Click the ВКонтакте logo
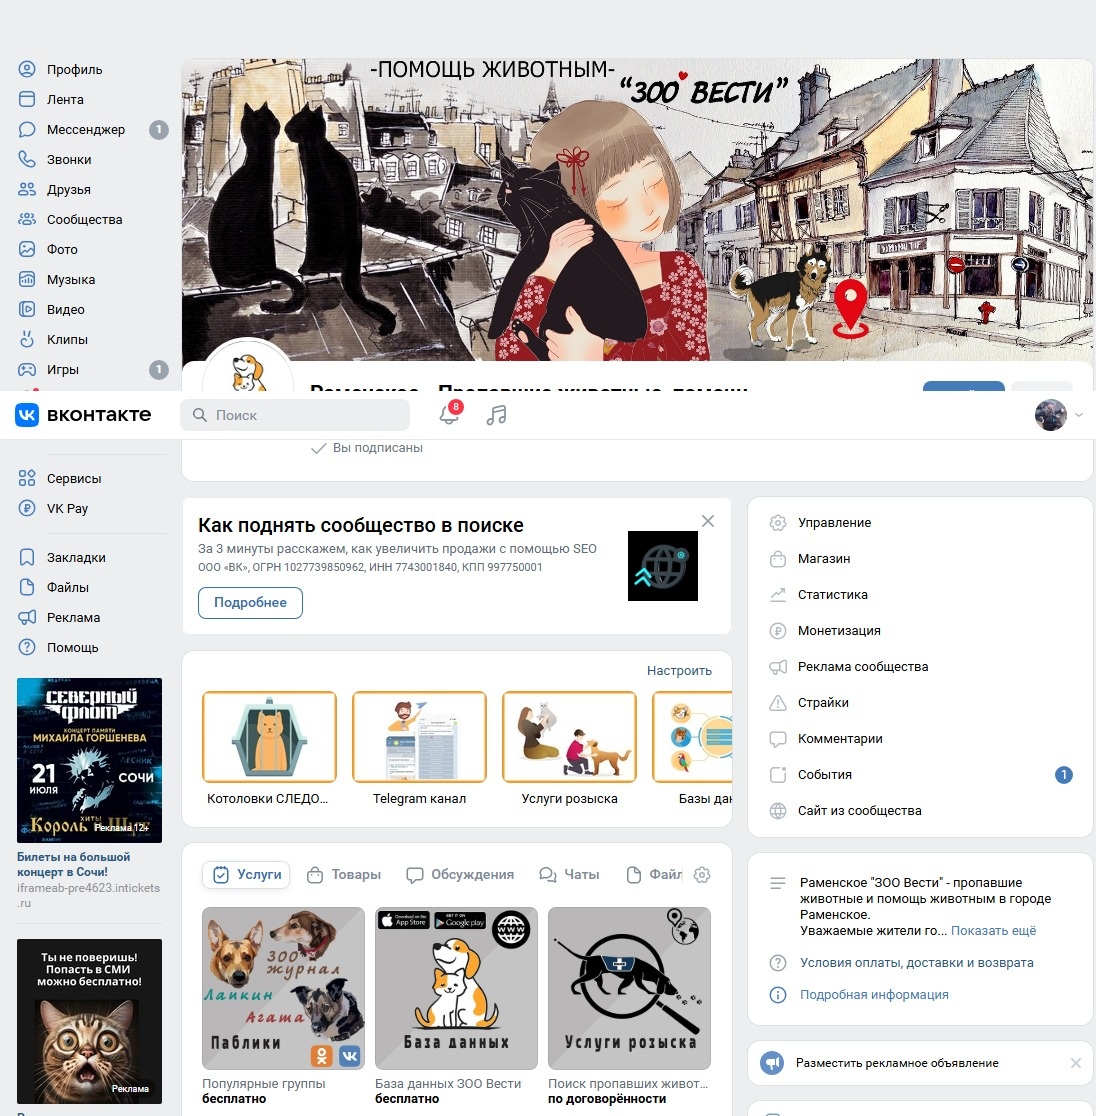Screen dimensions: 1096x1116 click(x=83, y=414)
